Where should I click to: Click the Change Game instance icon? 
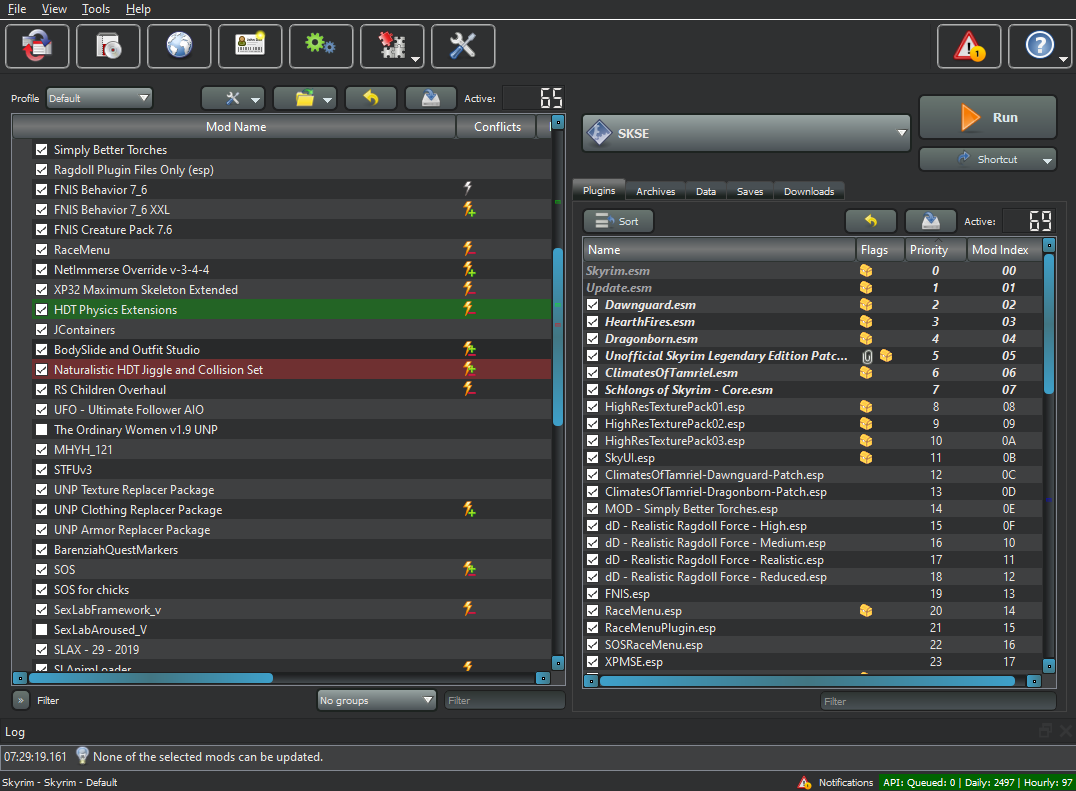point(37,46)
